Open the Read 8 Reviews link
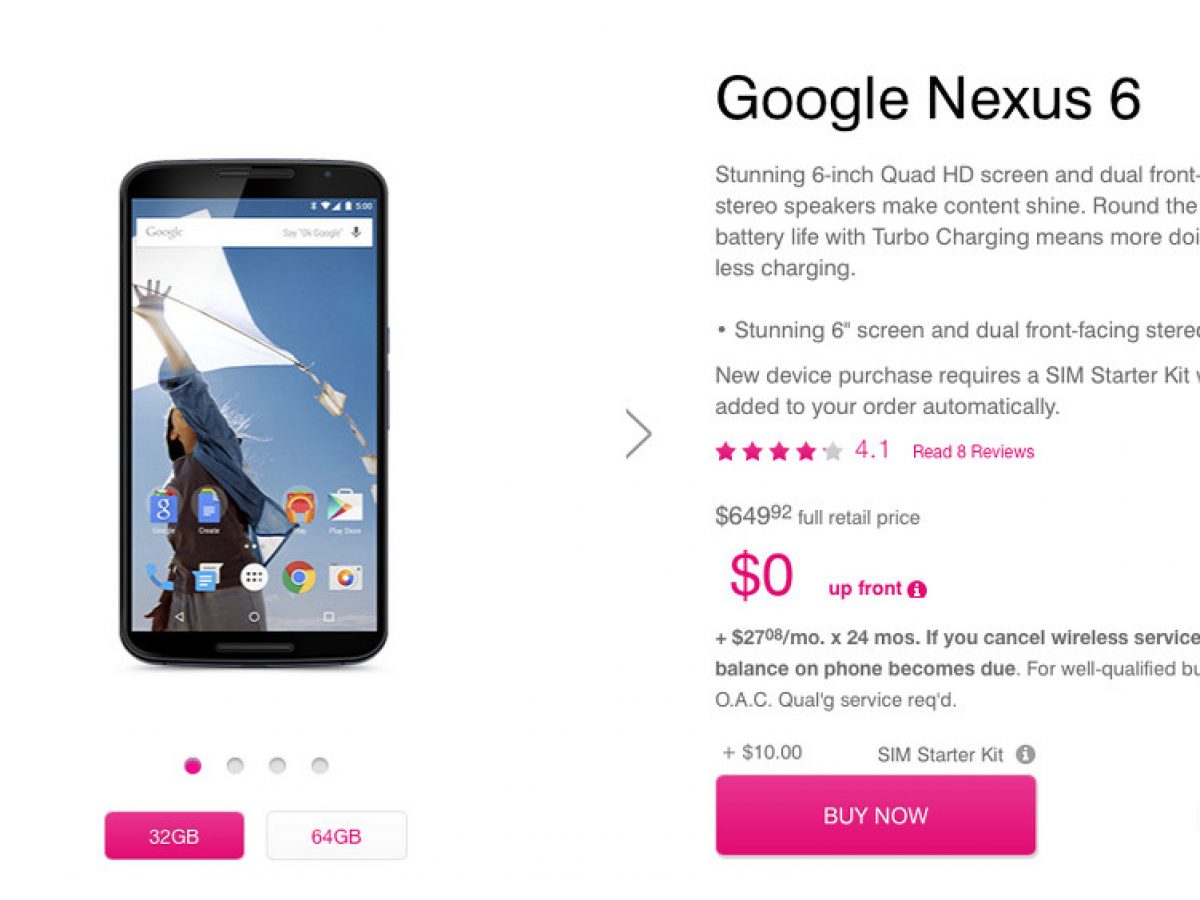 [x=973, y=452]
